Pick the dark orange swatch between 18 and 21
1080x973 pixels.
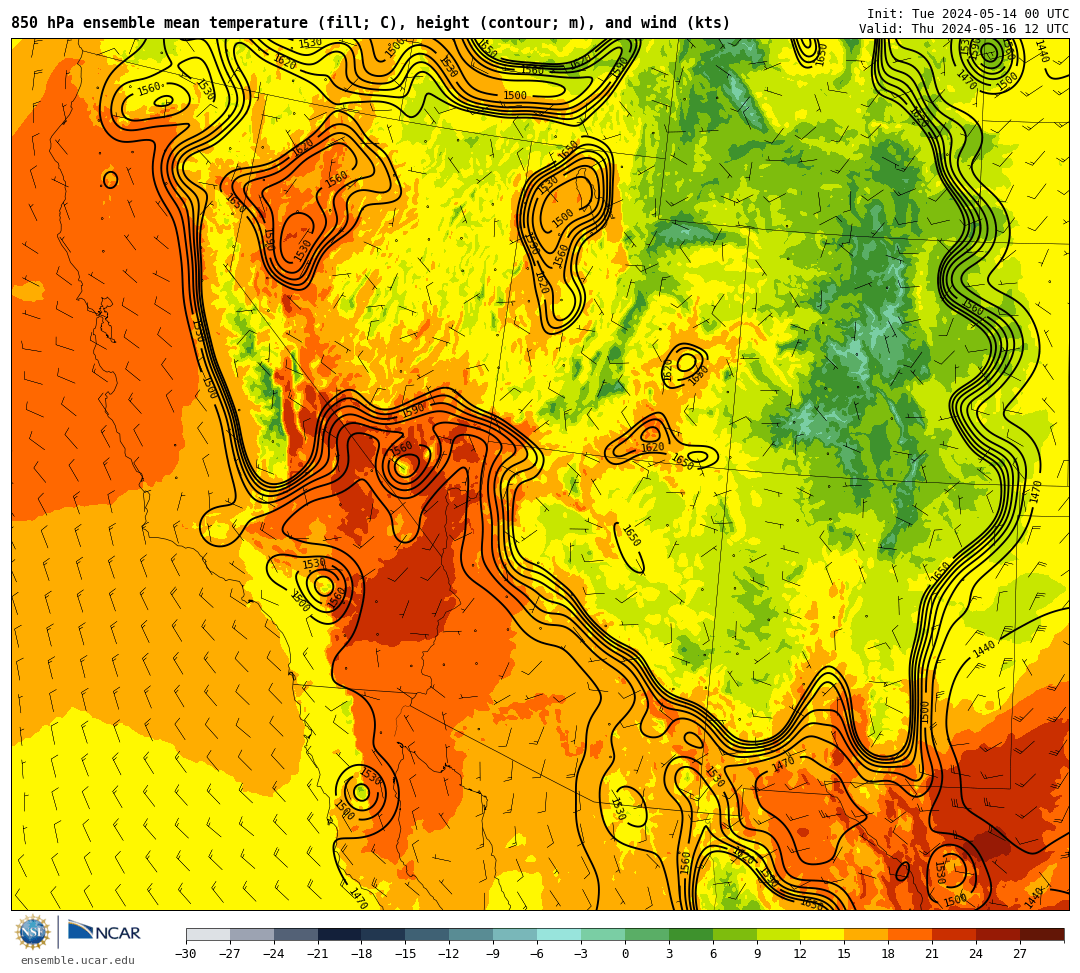tap(911, 935)
